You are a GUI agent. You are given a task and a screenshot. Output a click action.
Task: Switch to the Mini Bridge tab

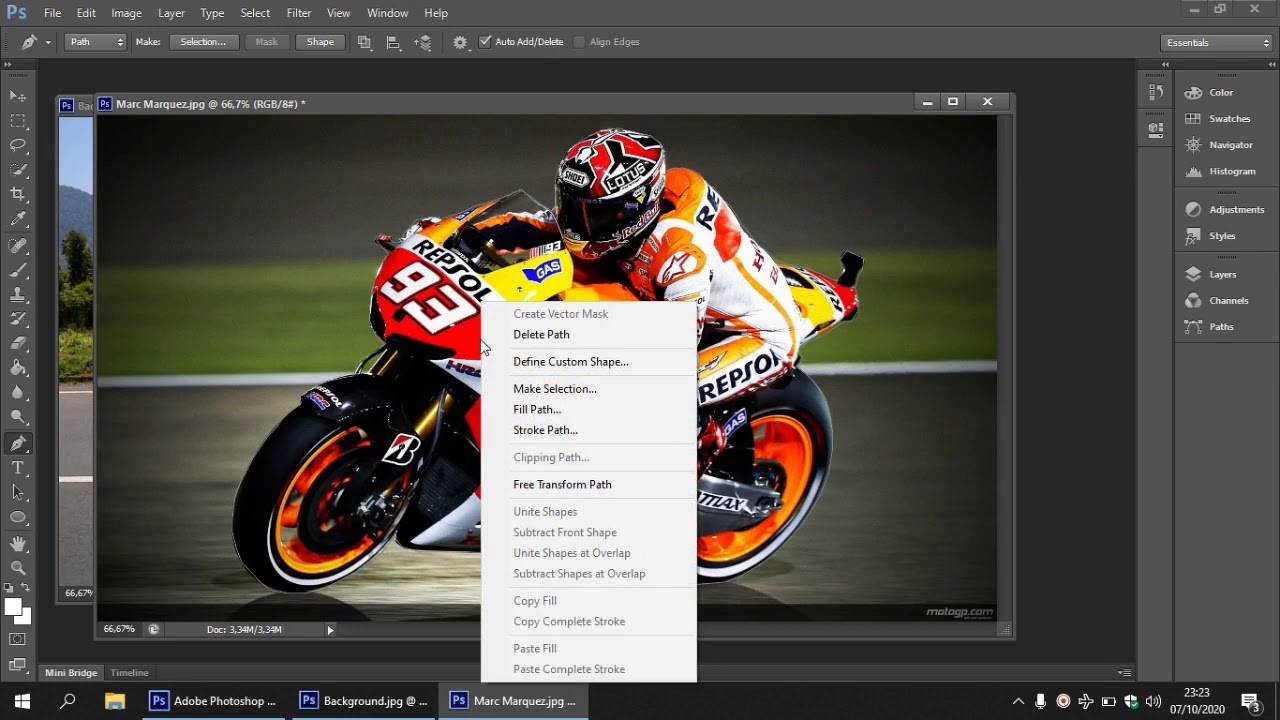pos(71,673)
